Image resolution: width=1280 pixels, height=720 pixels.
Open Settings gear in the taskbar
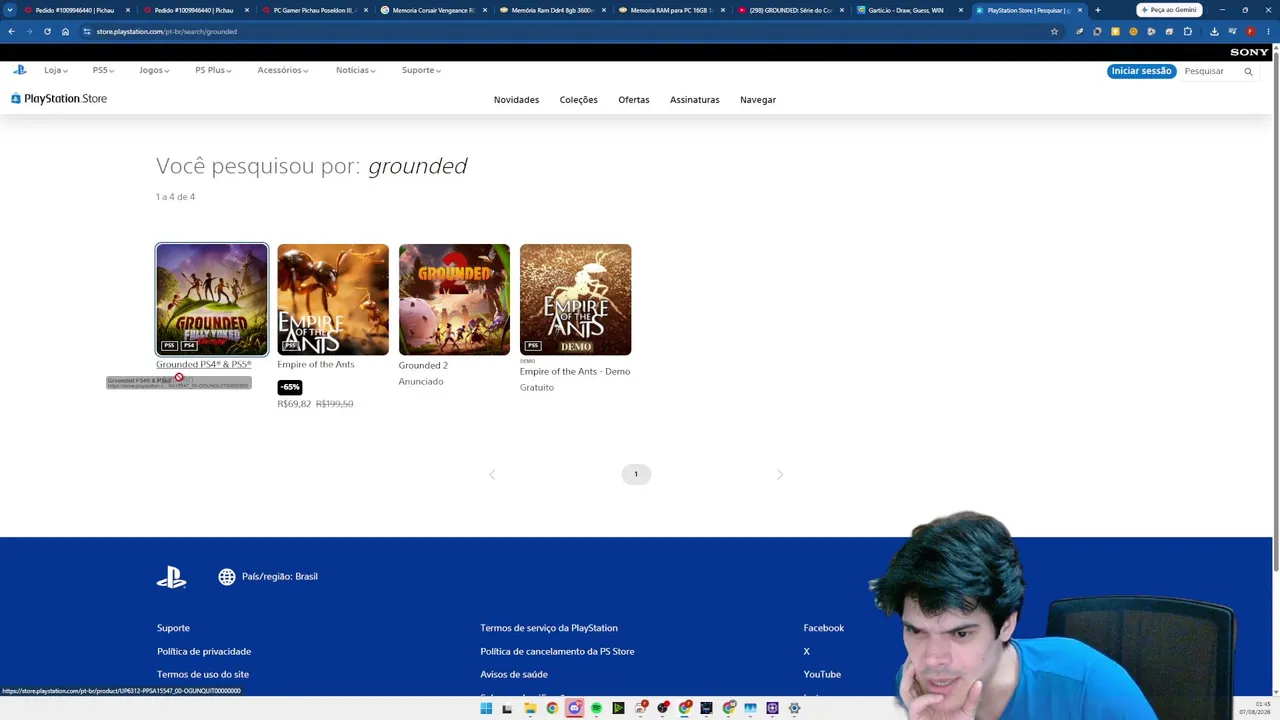[x=794, y=709]
